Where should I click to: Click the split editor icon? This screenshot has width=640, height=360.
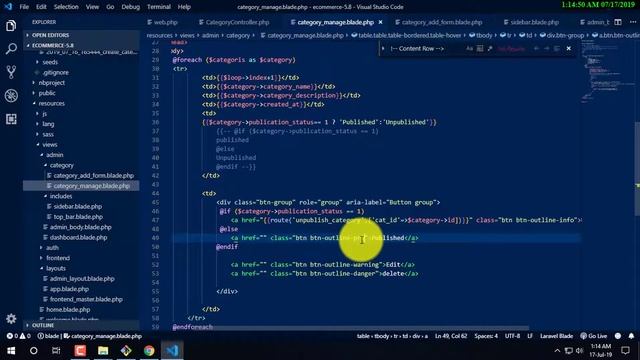pyautogui.click(x=618, y=22)
